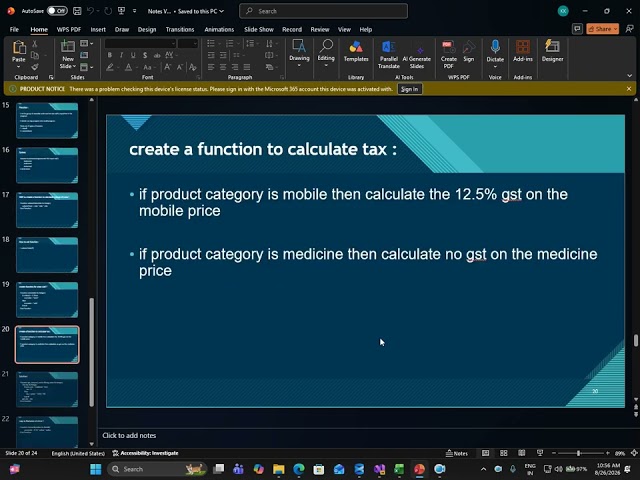The height and width of the screenshot is (480, 640).
Task: Open Excel from the taskbar
Action: coord(399,469)
